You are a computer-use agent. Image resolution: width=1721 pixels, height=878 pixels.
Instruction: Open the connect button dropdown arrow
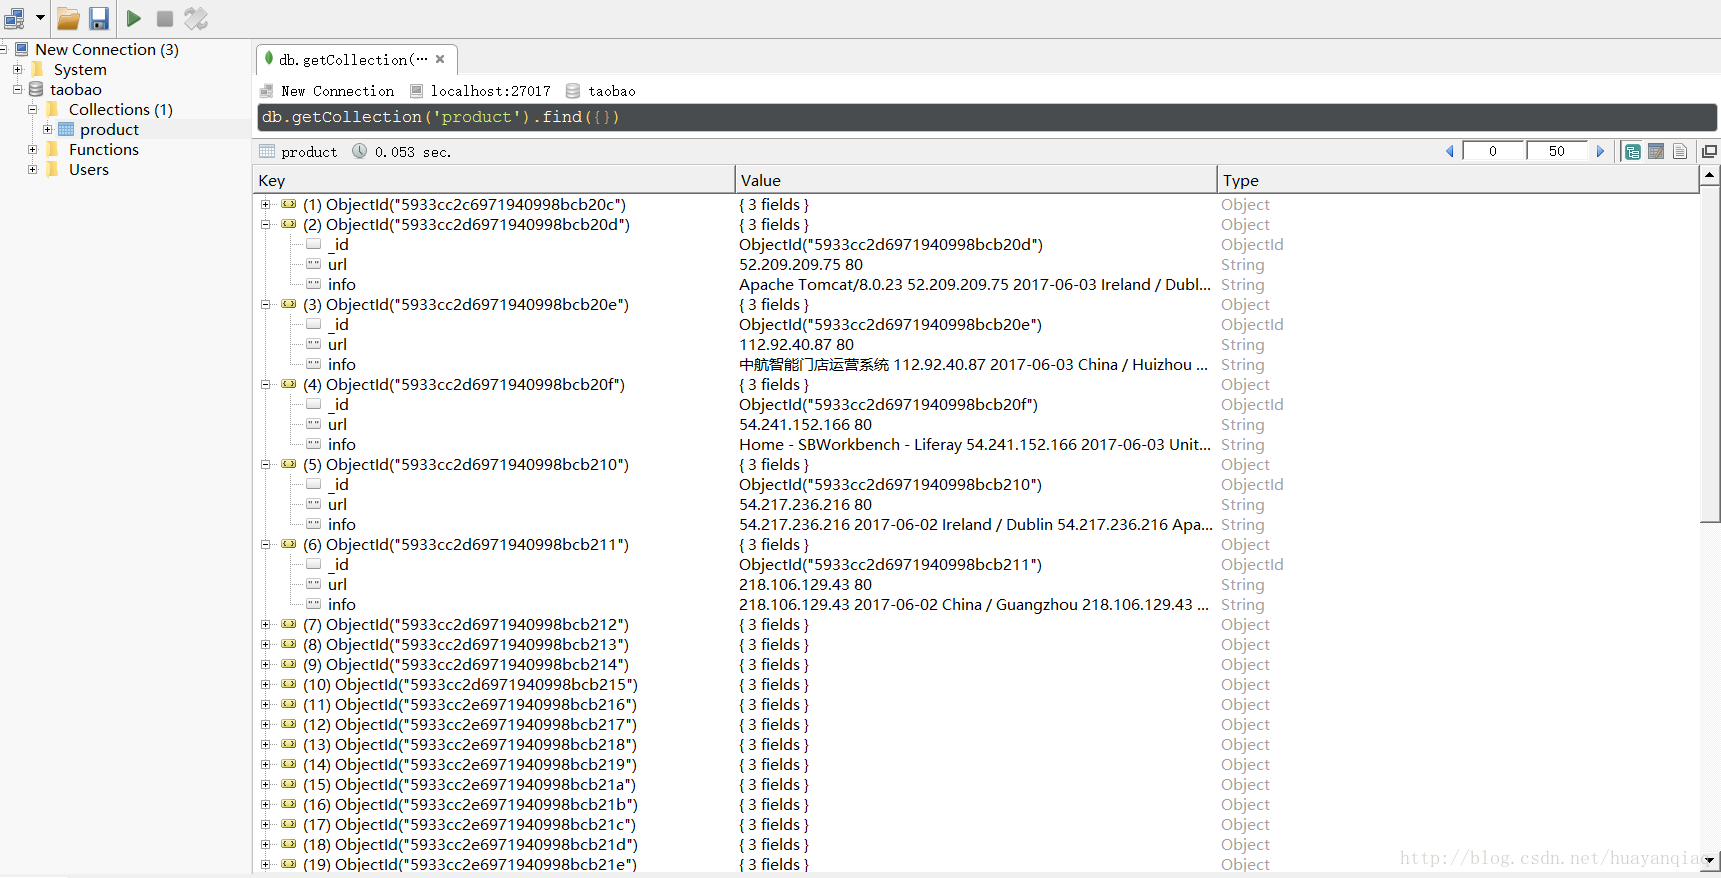click(x=41, y=18)
